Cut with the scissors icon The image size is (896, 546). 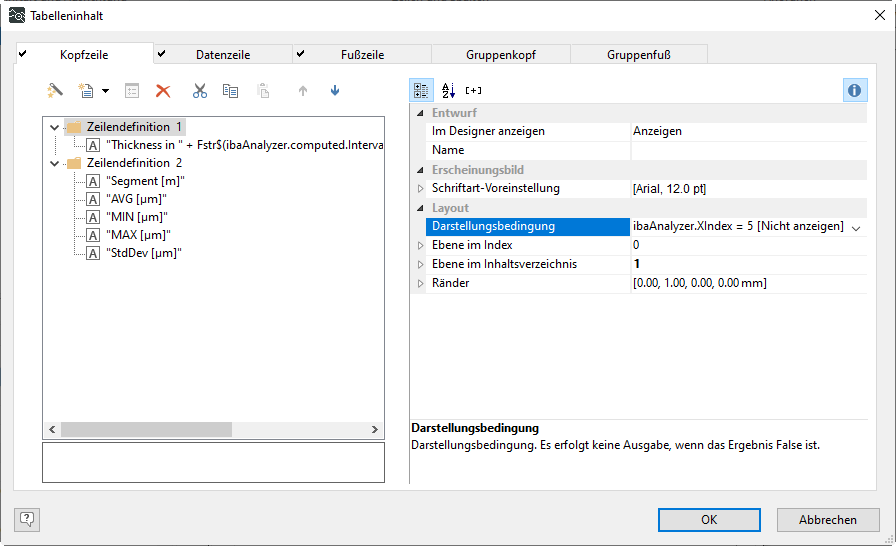click(x=200, y=91)
